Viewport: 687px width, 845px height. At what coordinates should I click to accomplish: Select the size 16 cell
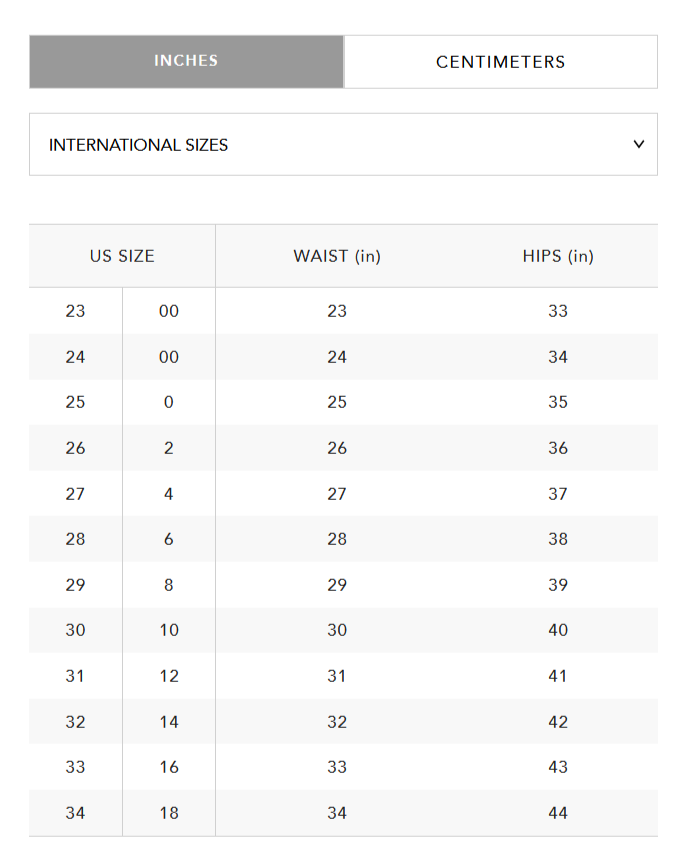(x=169, y=767)
